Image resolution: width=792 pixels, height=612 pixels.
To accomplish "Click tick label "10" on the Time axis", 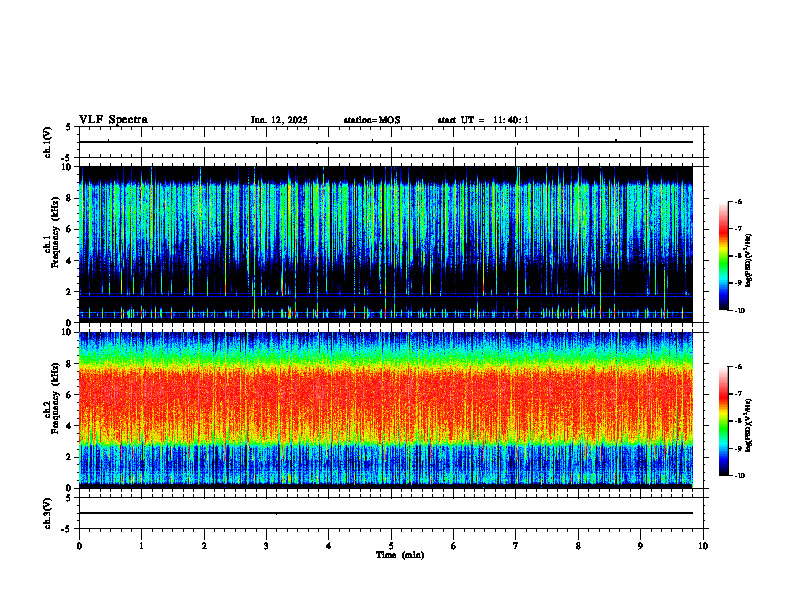I will [x=703, y=546].
